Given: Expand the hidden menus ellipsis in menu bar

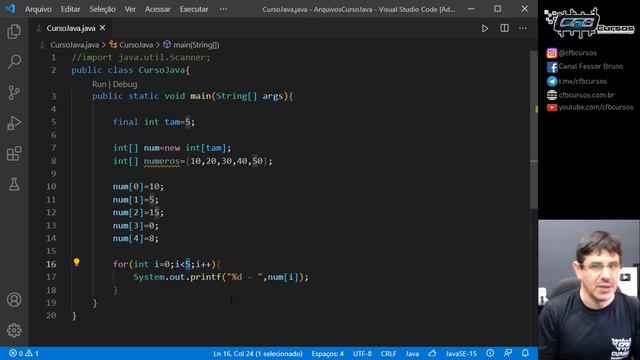Looking at the screenshot, I should 223,9.
